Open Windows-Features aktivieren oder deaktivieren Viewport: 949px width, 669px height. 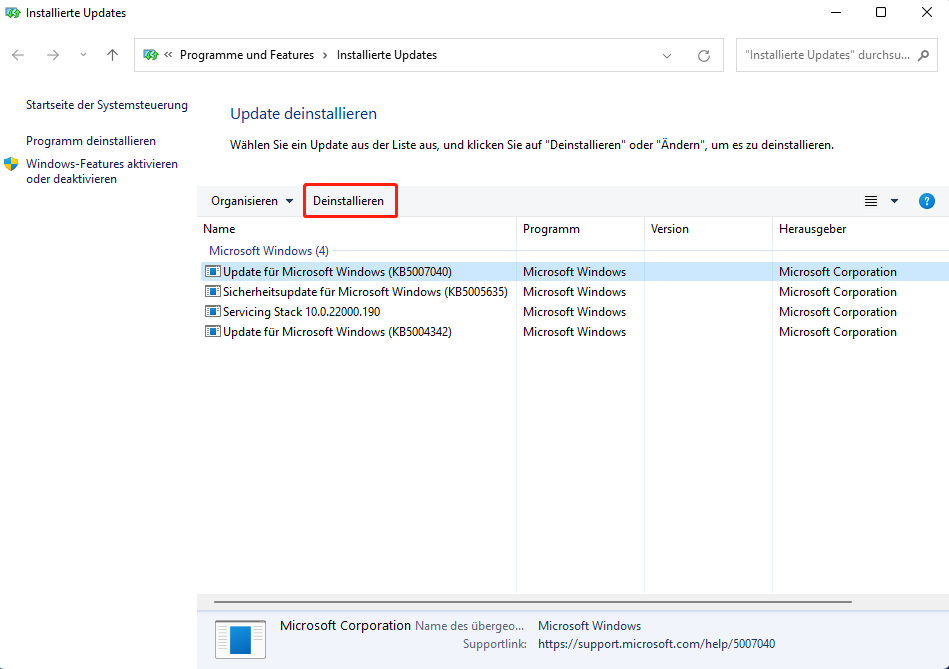(101, 171)
